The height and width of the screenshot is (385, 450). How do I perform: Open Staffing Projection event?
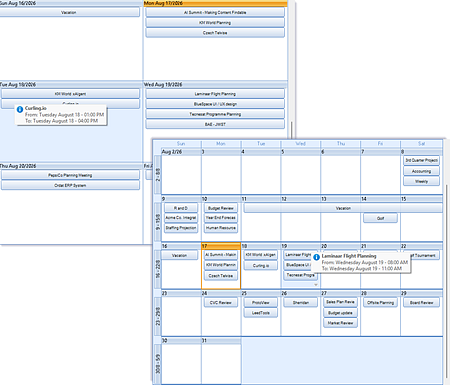pos(181,228)
